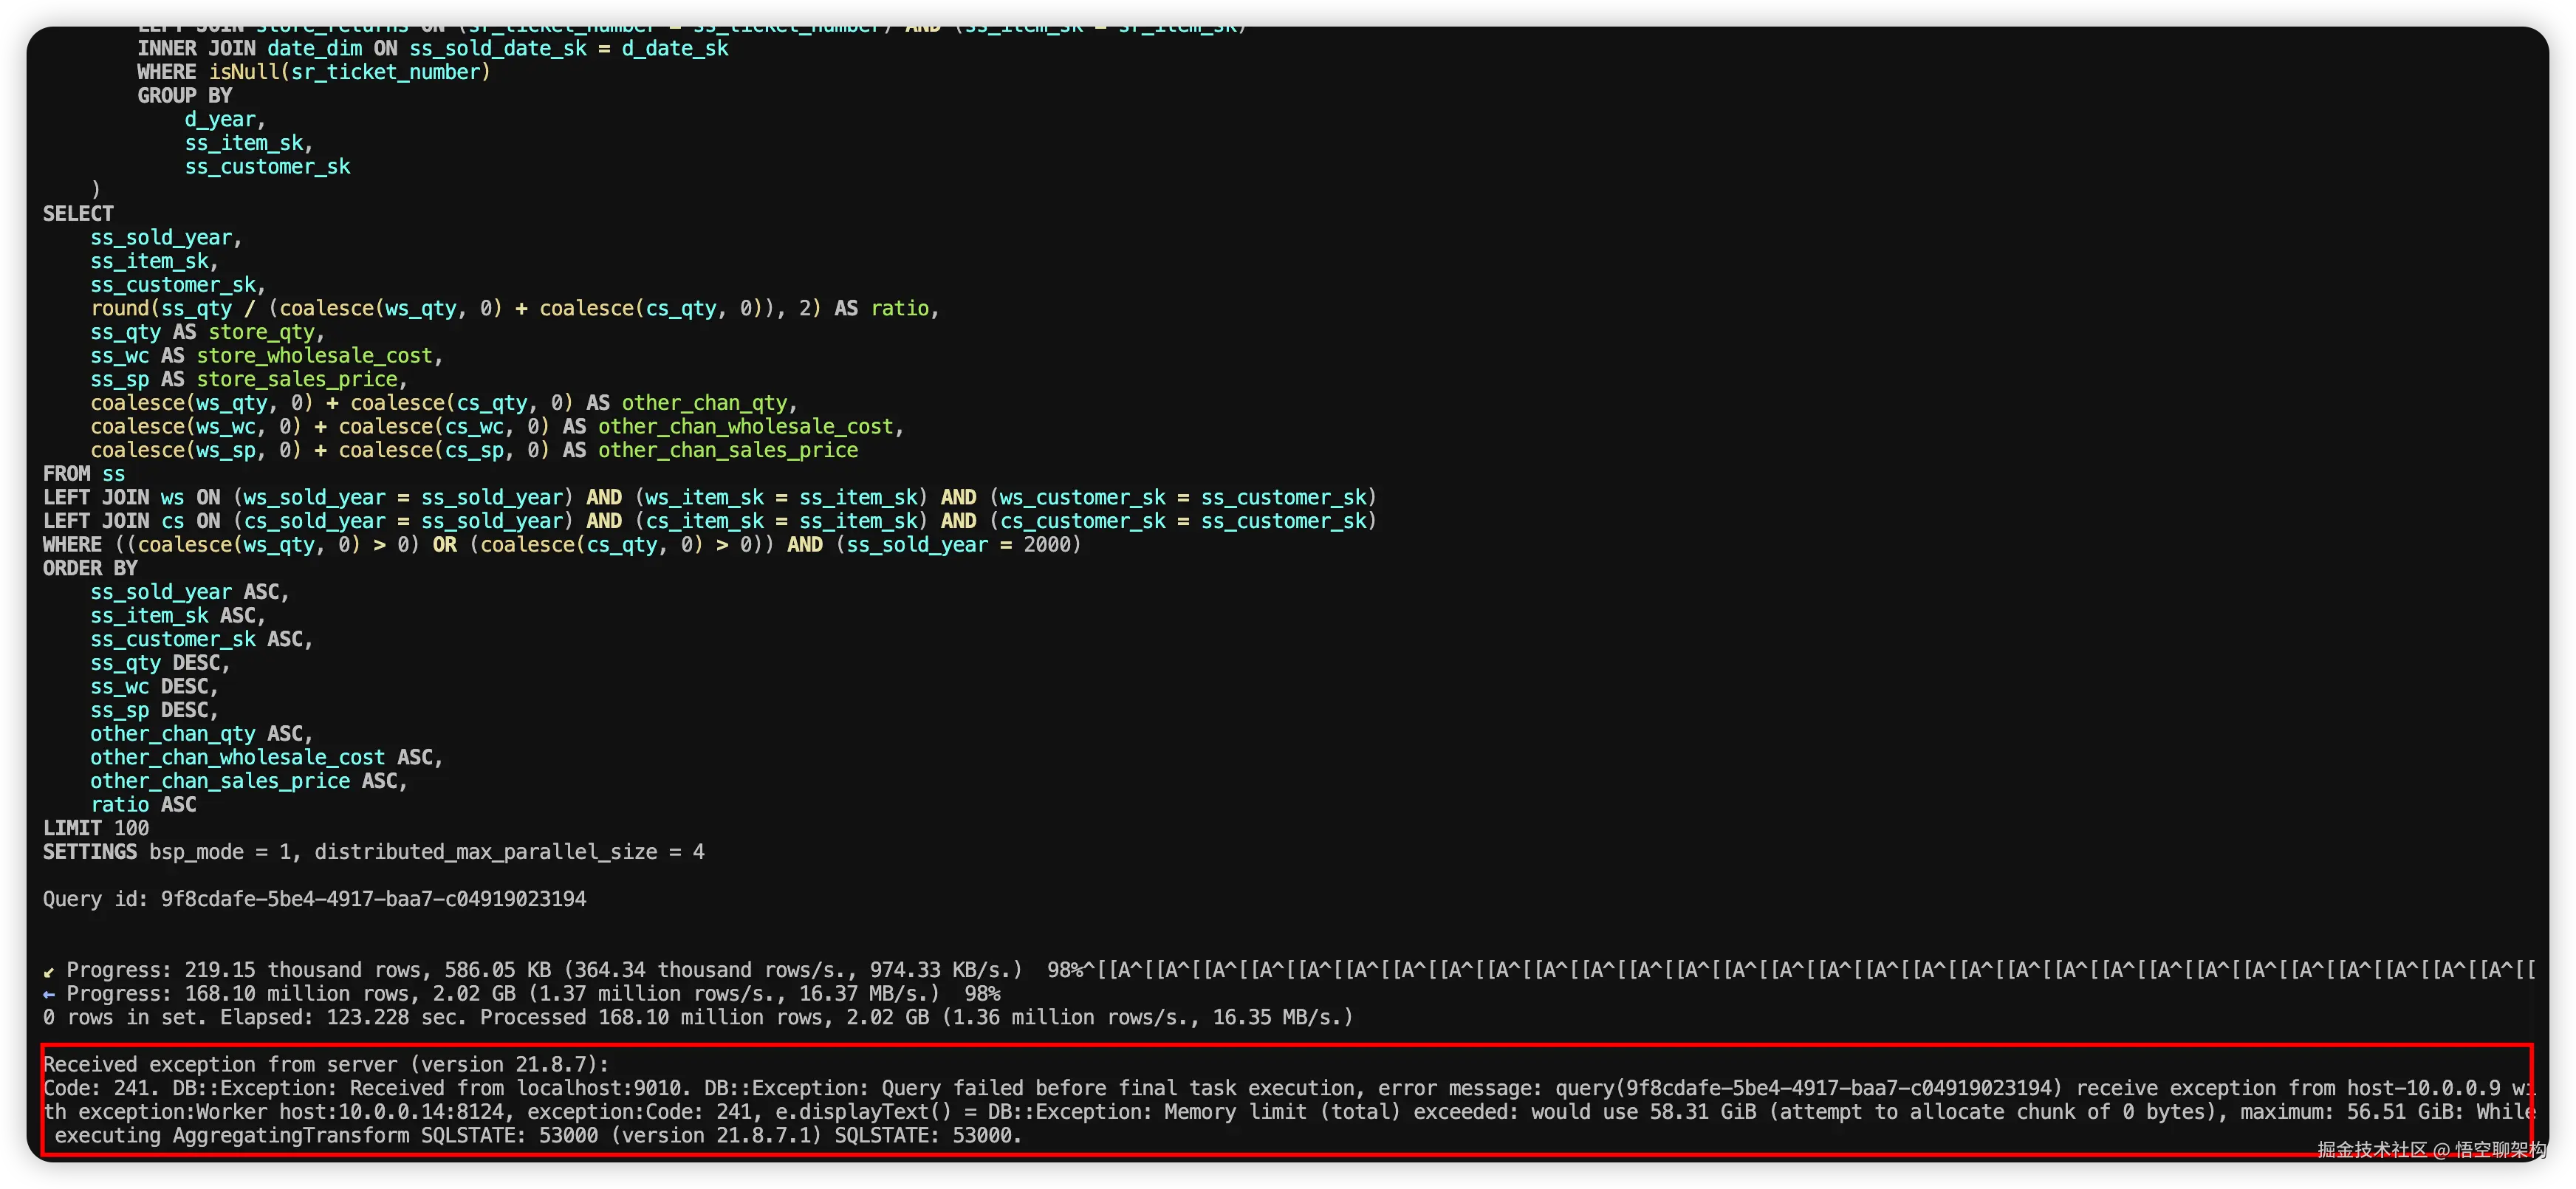
Task: Click the watermark text at bottom right
Action: pyautogui.click(x=2431, y=1149)
